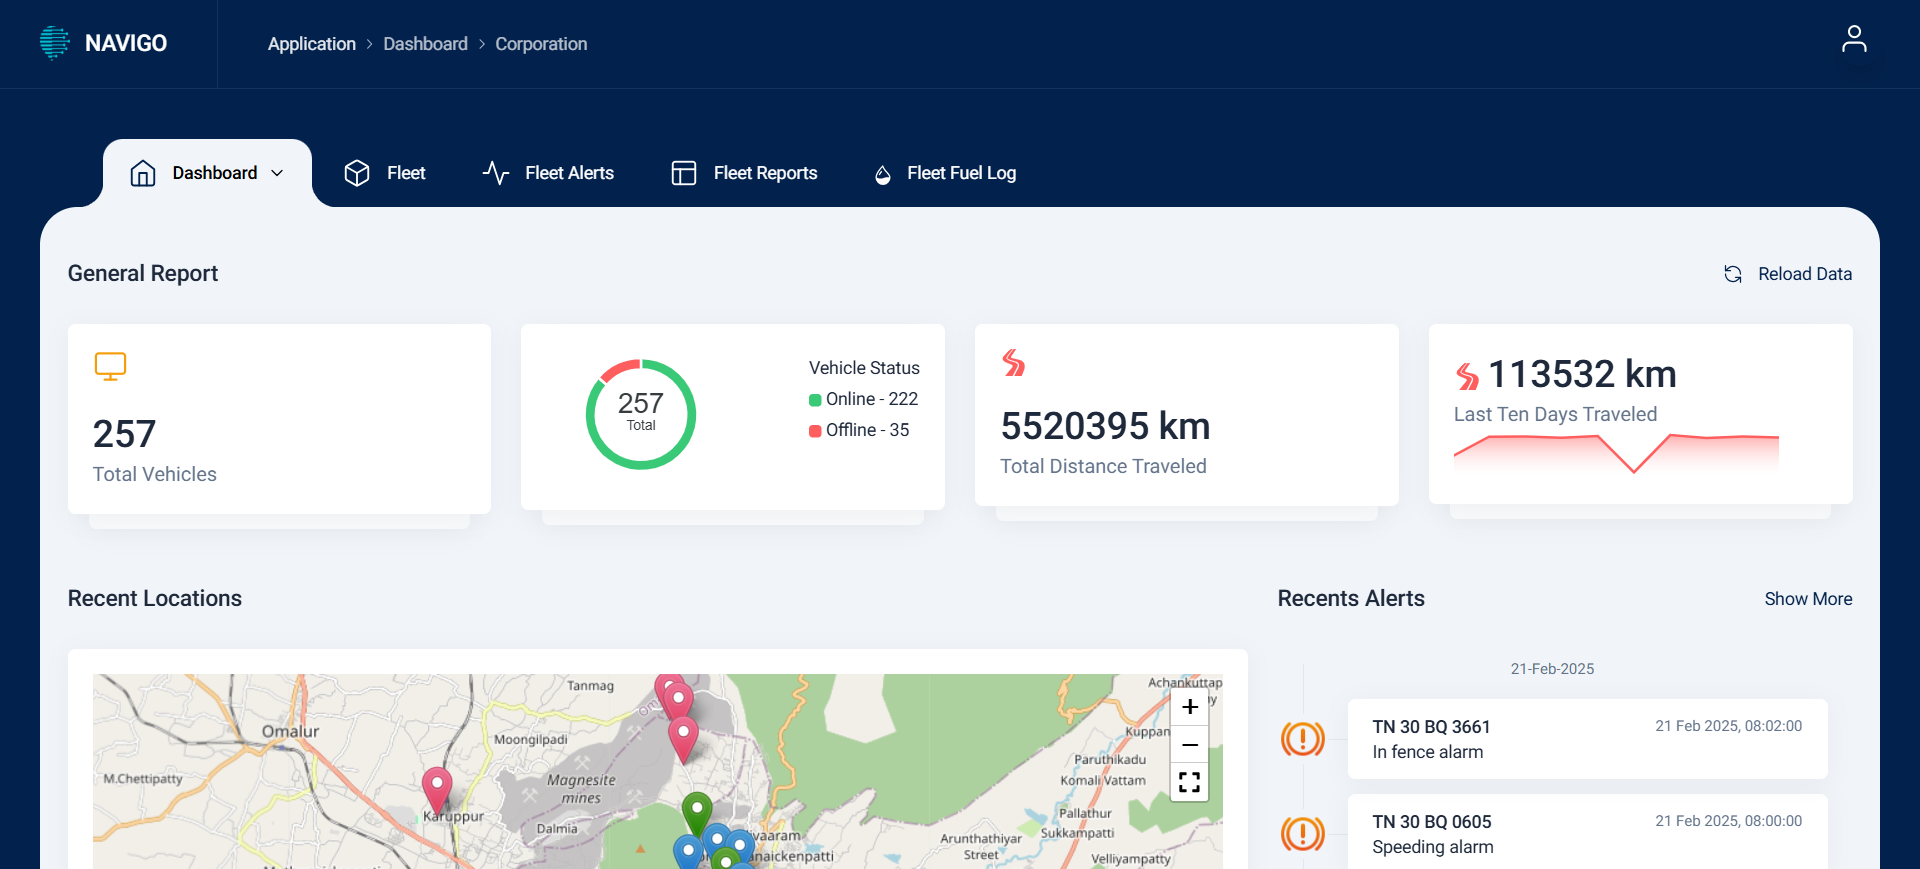Toggle the Offline legend item
This screenshot has width=1920, height=869.
(859, 430)
